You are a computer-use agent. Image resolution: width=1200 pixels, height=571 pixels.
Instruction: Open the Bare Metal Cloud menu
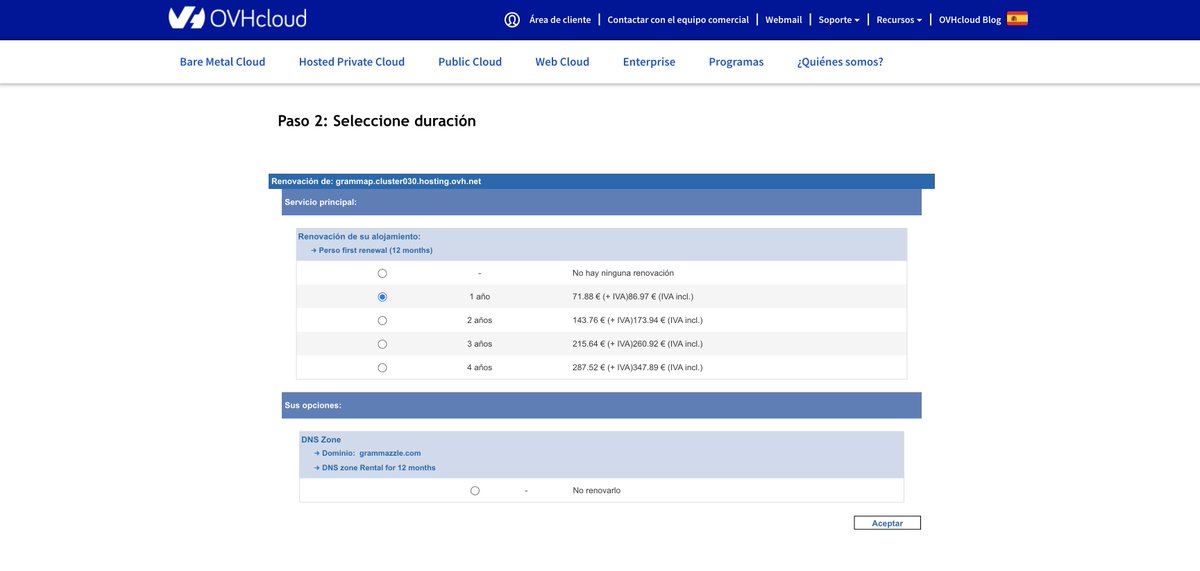pyautogui.click(x=222, y=62)
